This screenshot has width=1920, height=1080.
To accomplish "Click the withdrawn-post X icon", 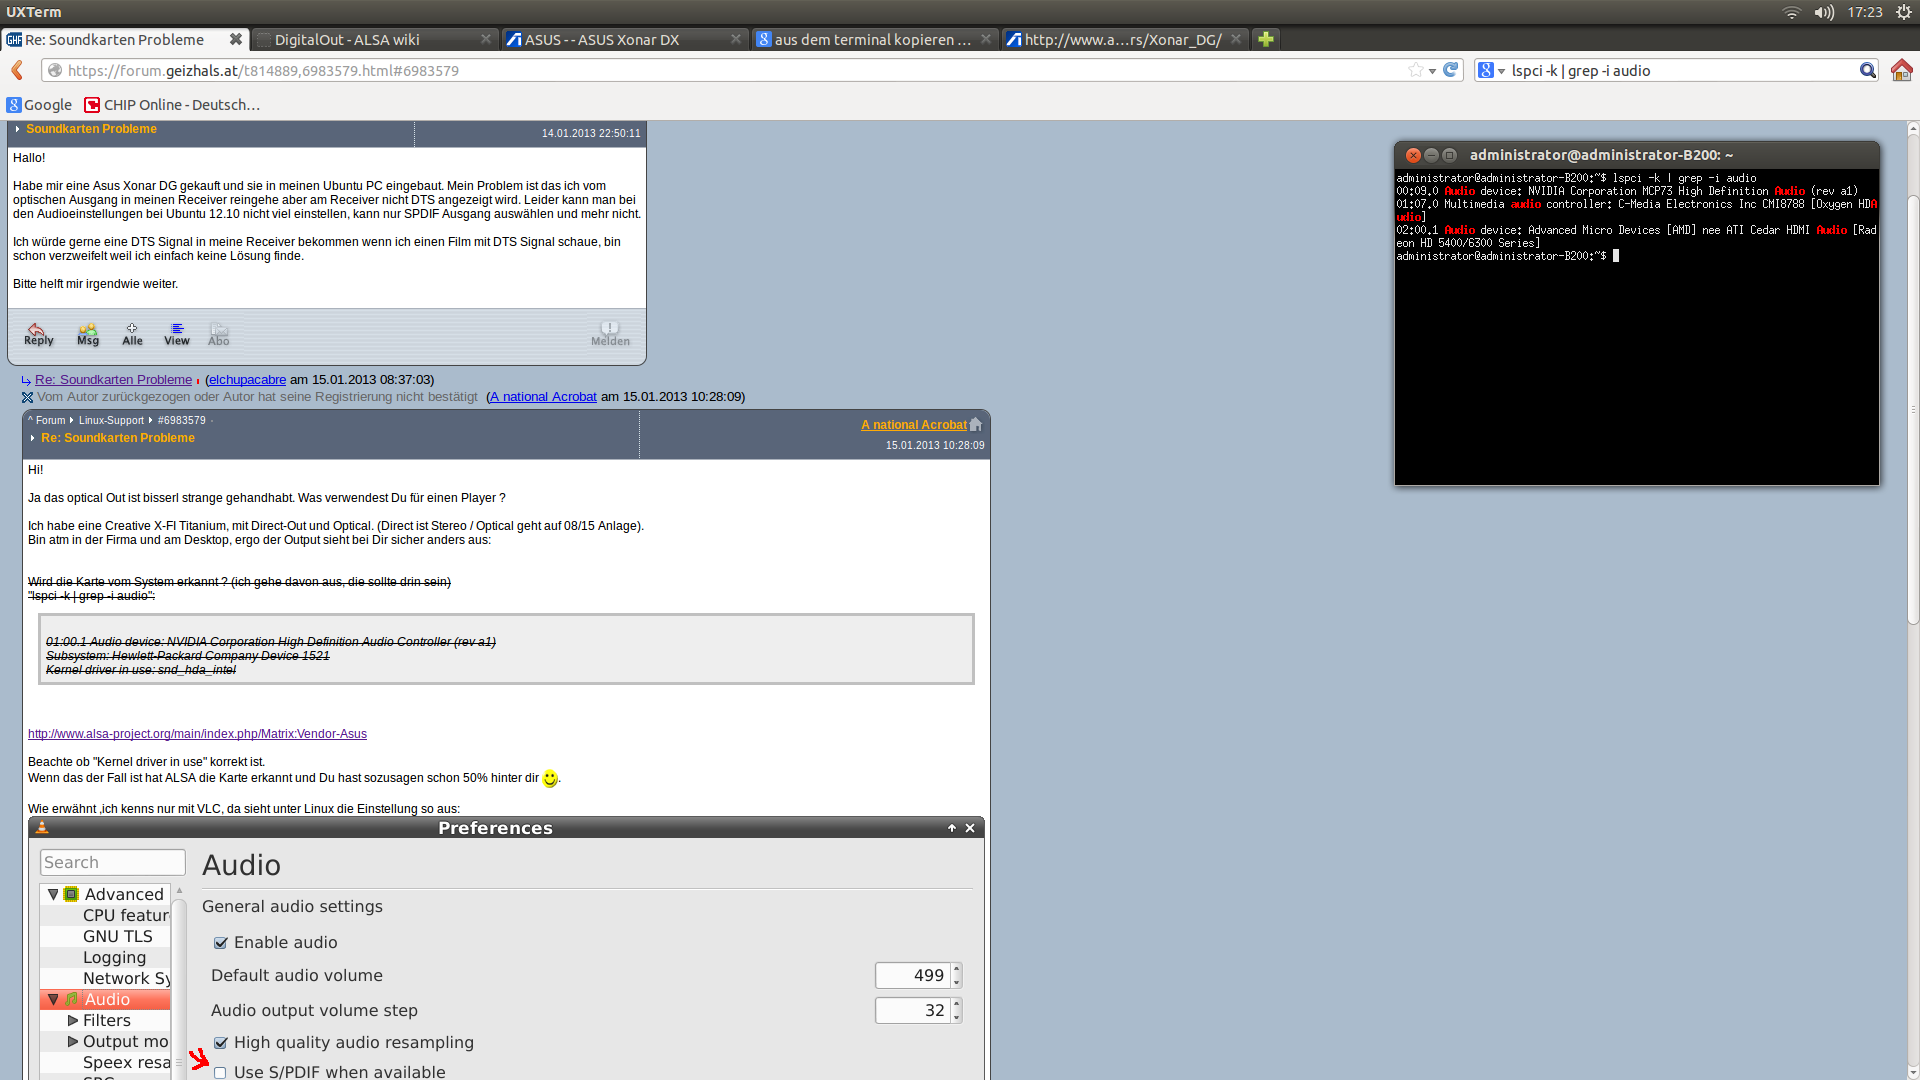I will 27,397.
